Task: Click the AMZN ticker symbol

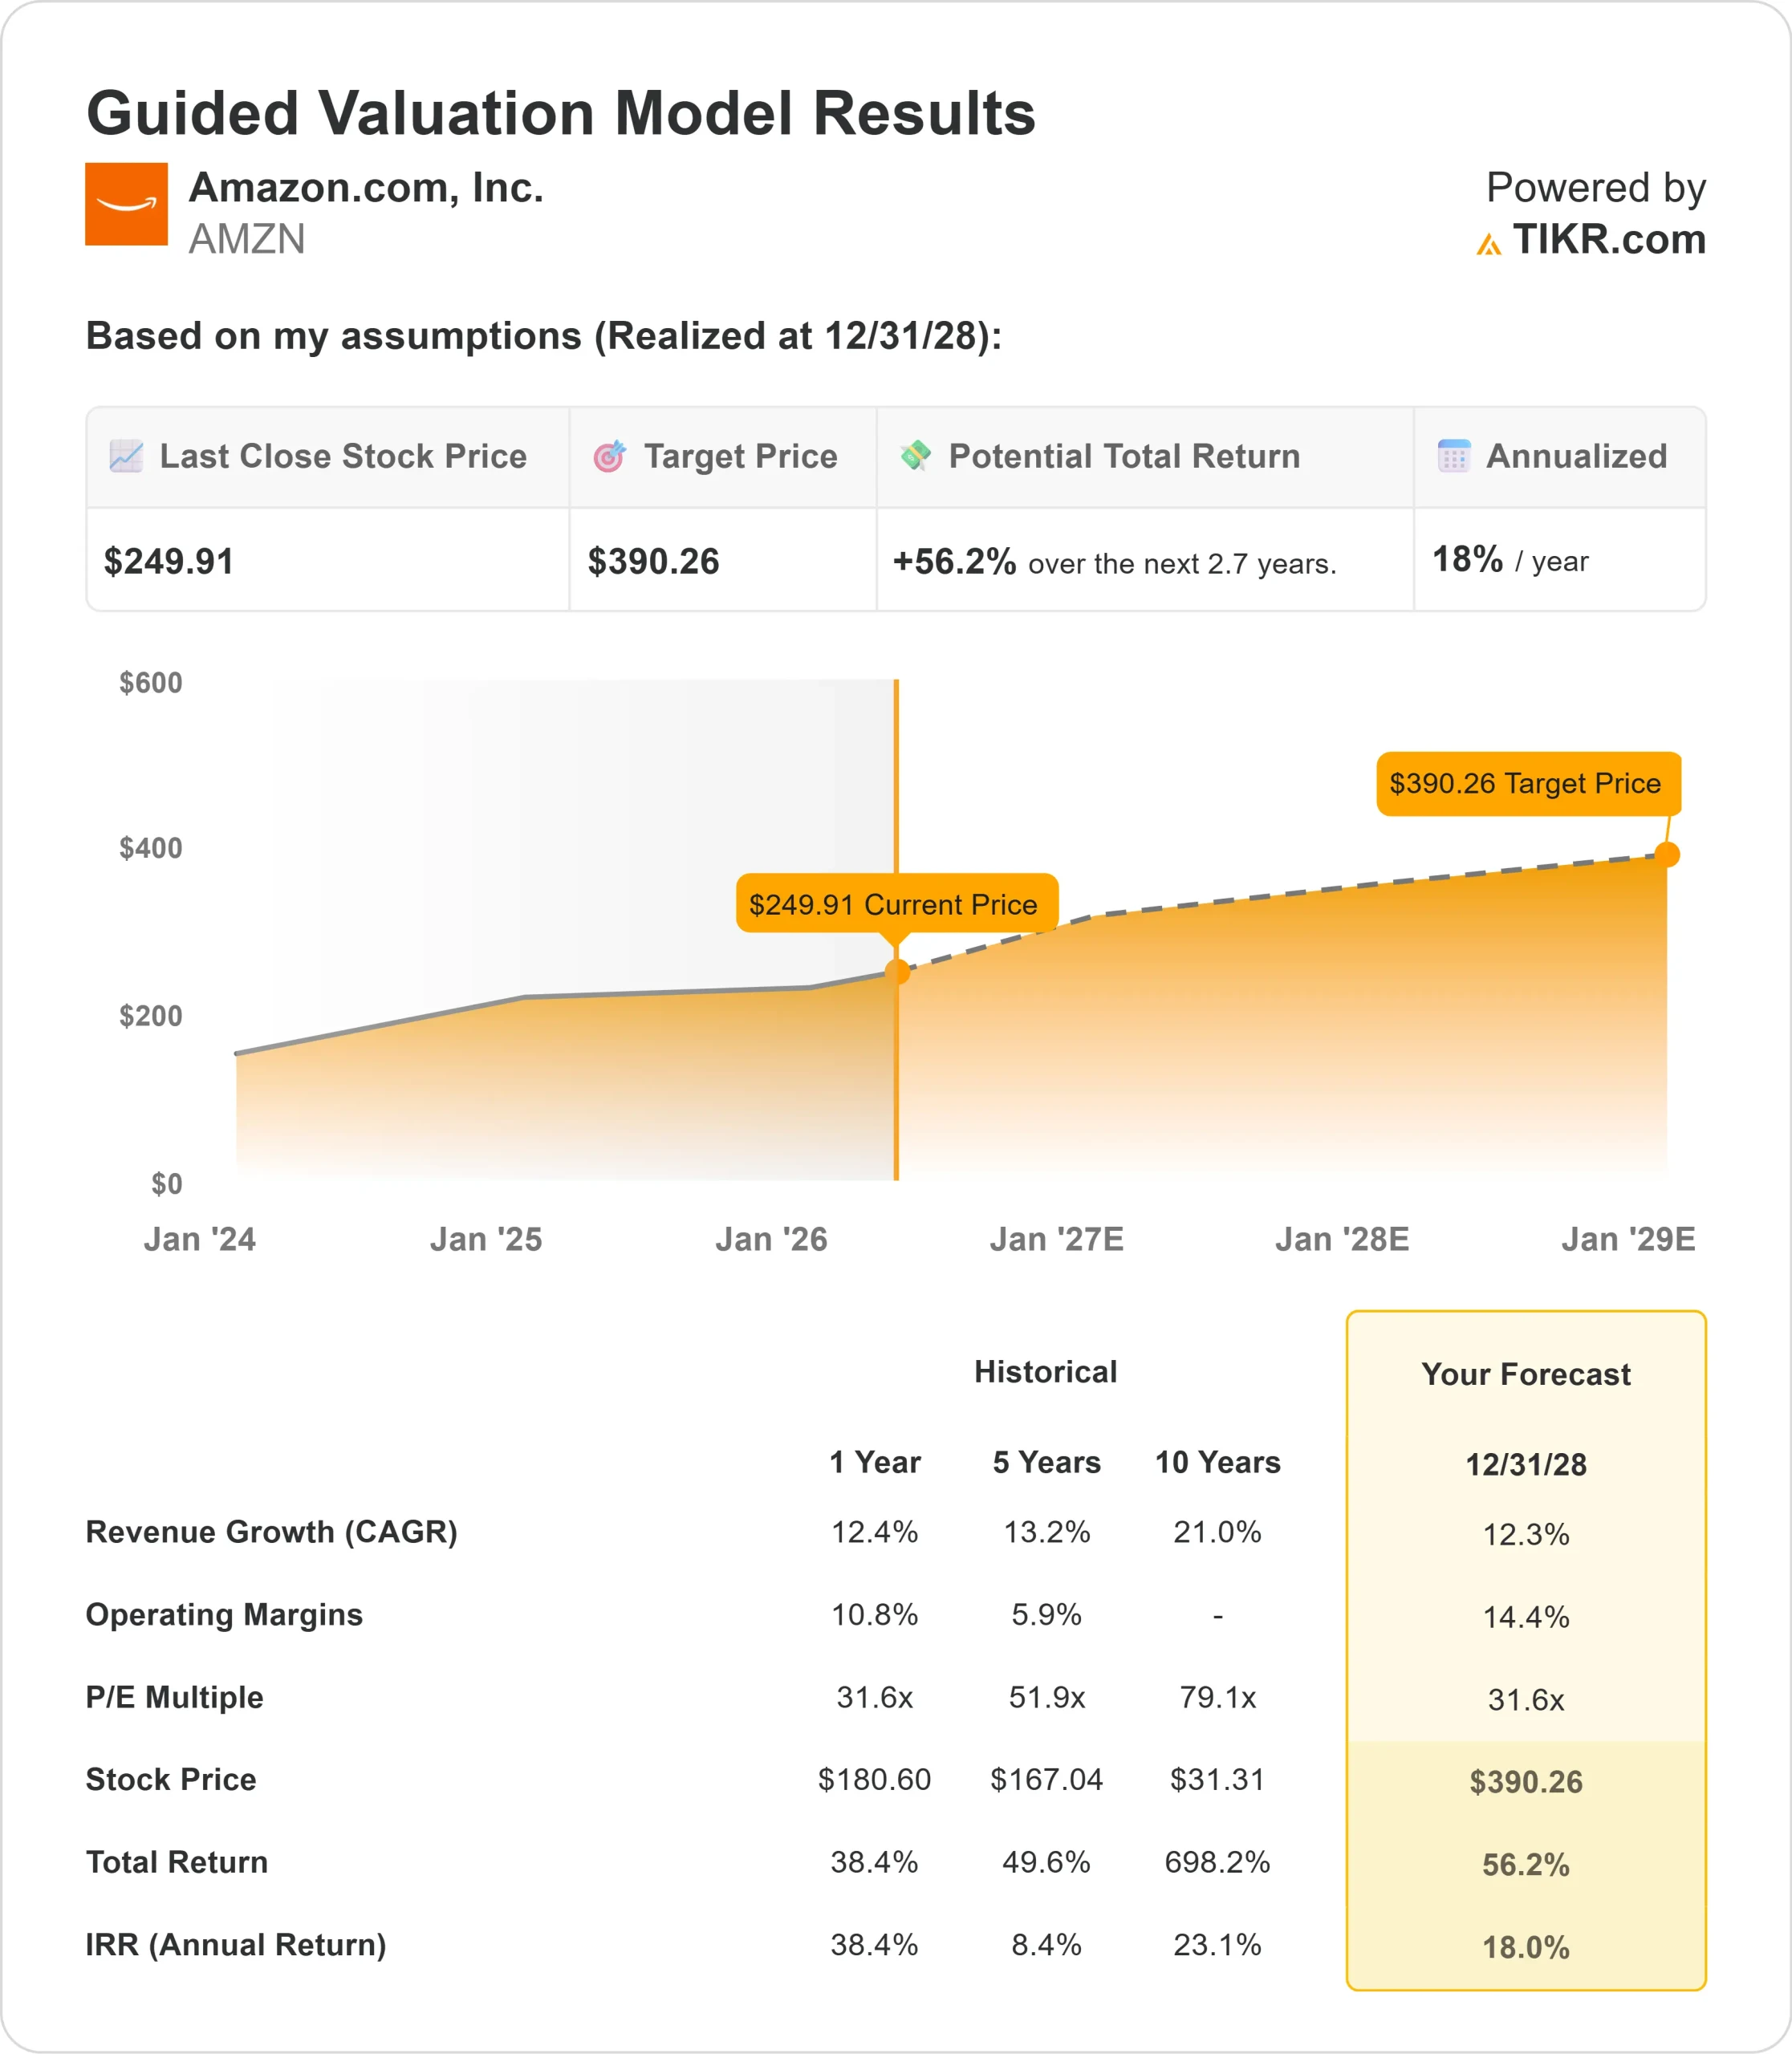Action: pyautogui.click(x=247, y=240)
